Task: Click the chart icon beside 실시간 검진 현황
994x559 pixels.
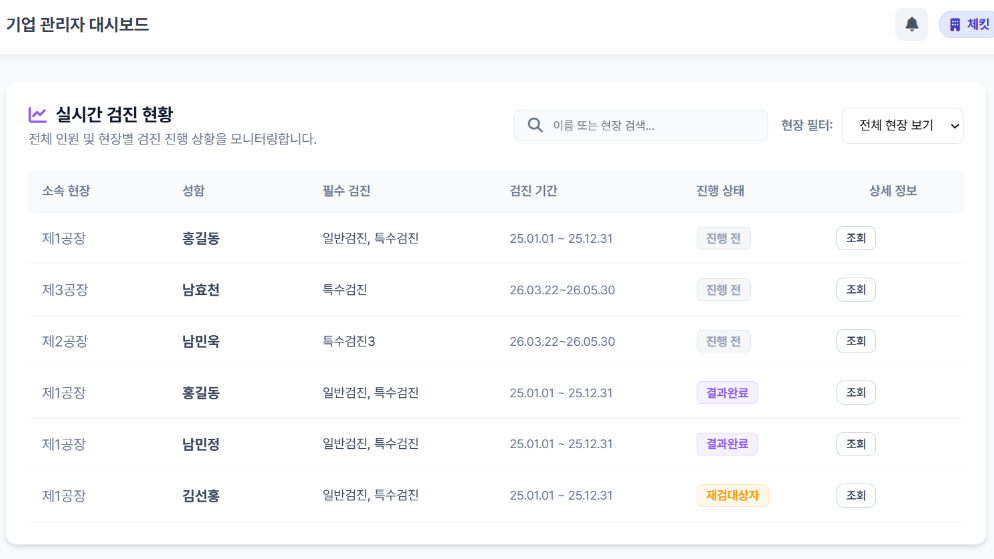Action: (x=38, y=115)
